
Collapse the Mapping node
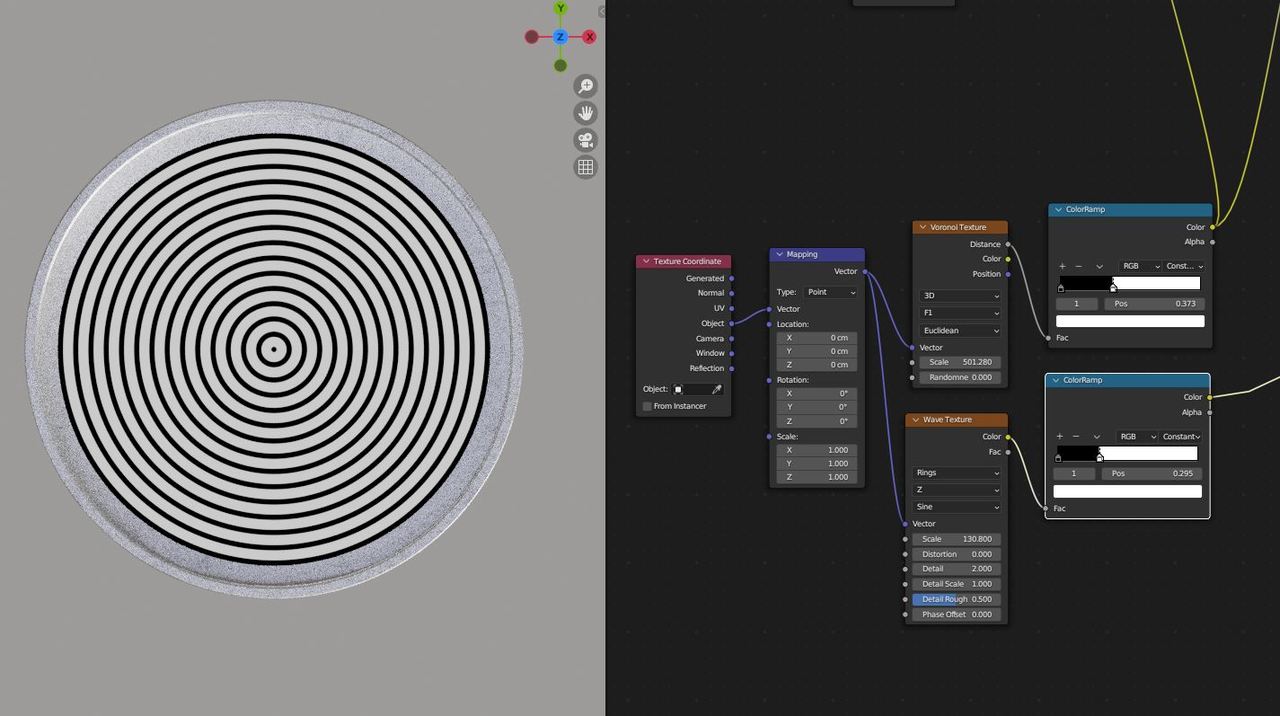tap(780, 255)
